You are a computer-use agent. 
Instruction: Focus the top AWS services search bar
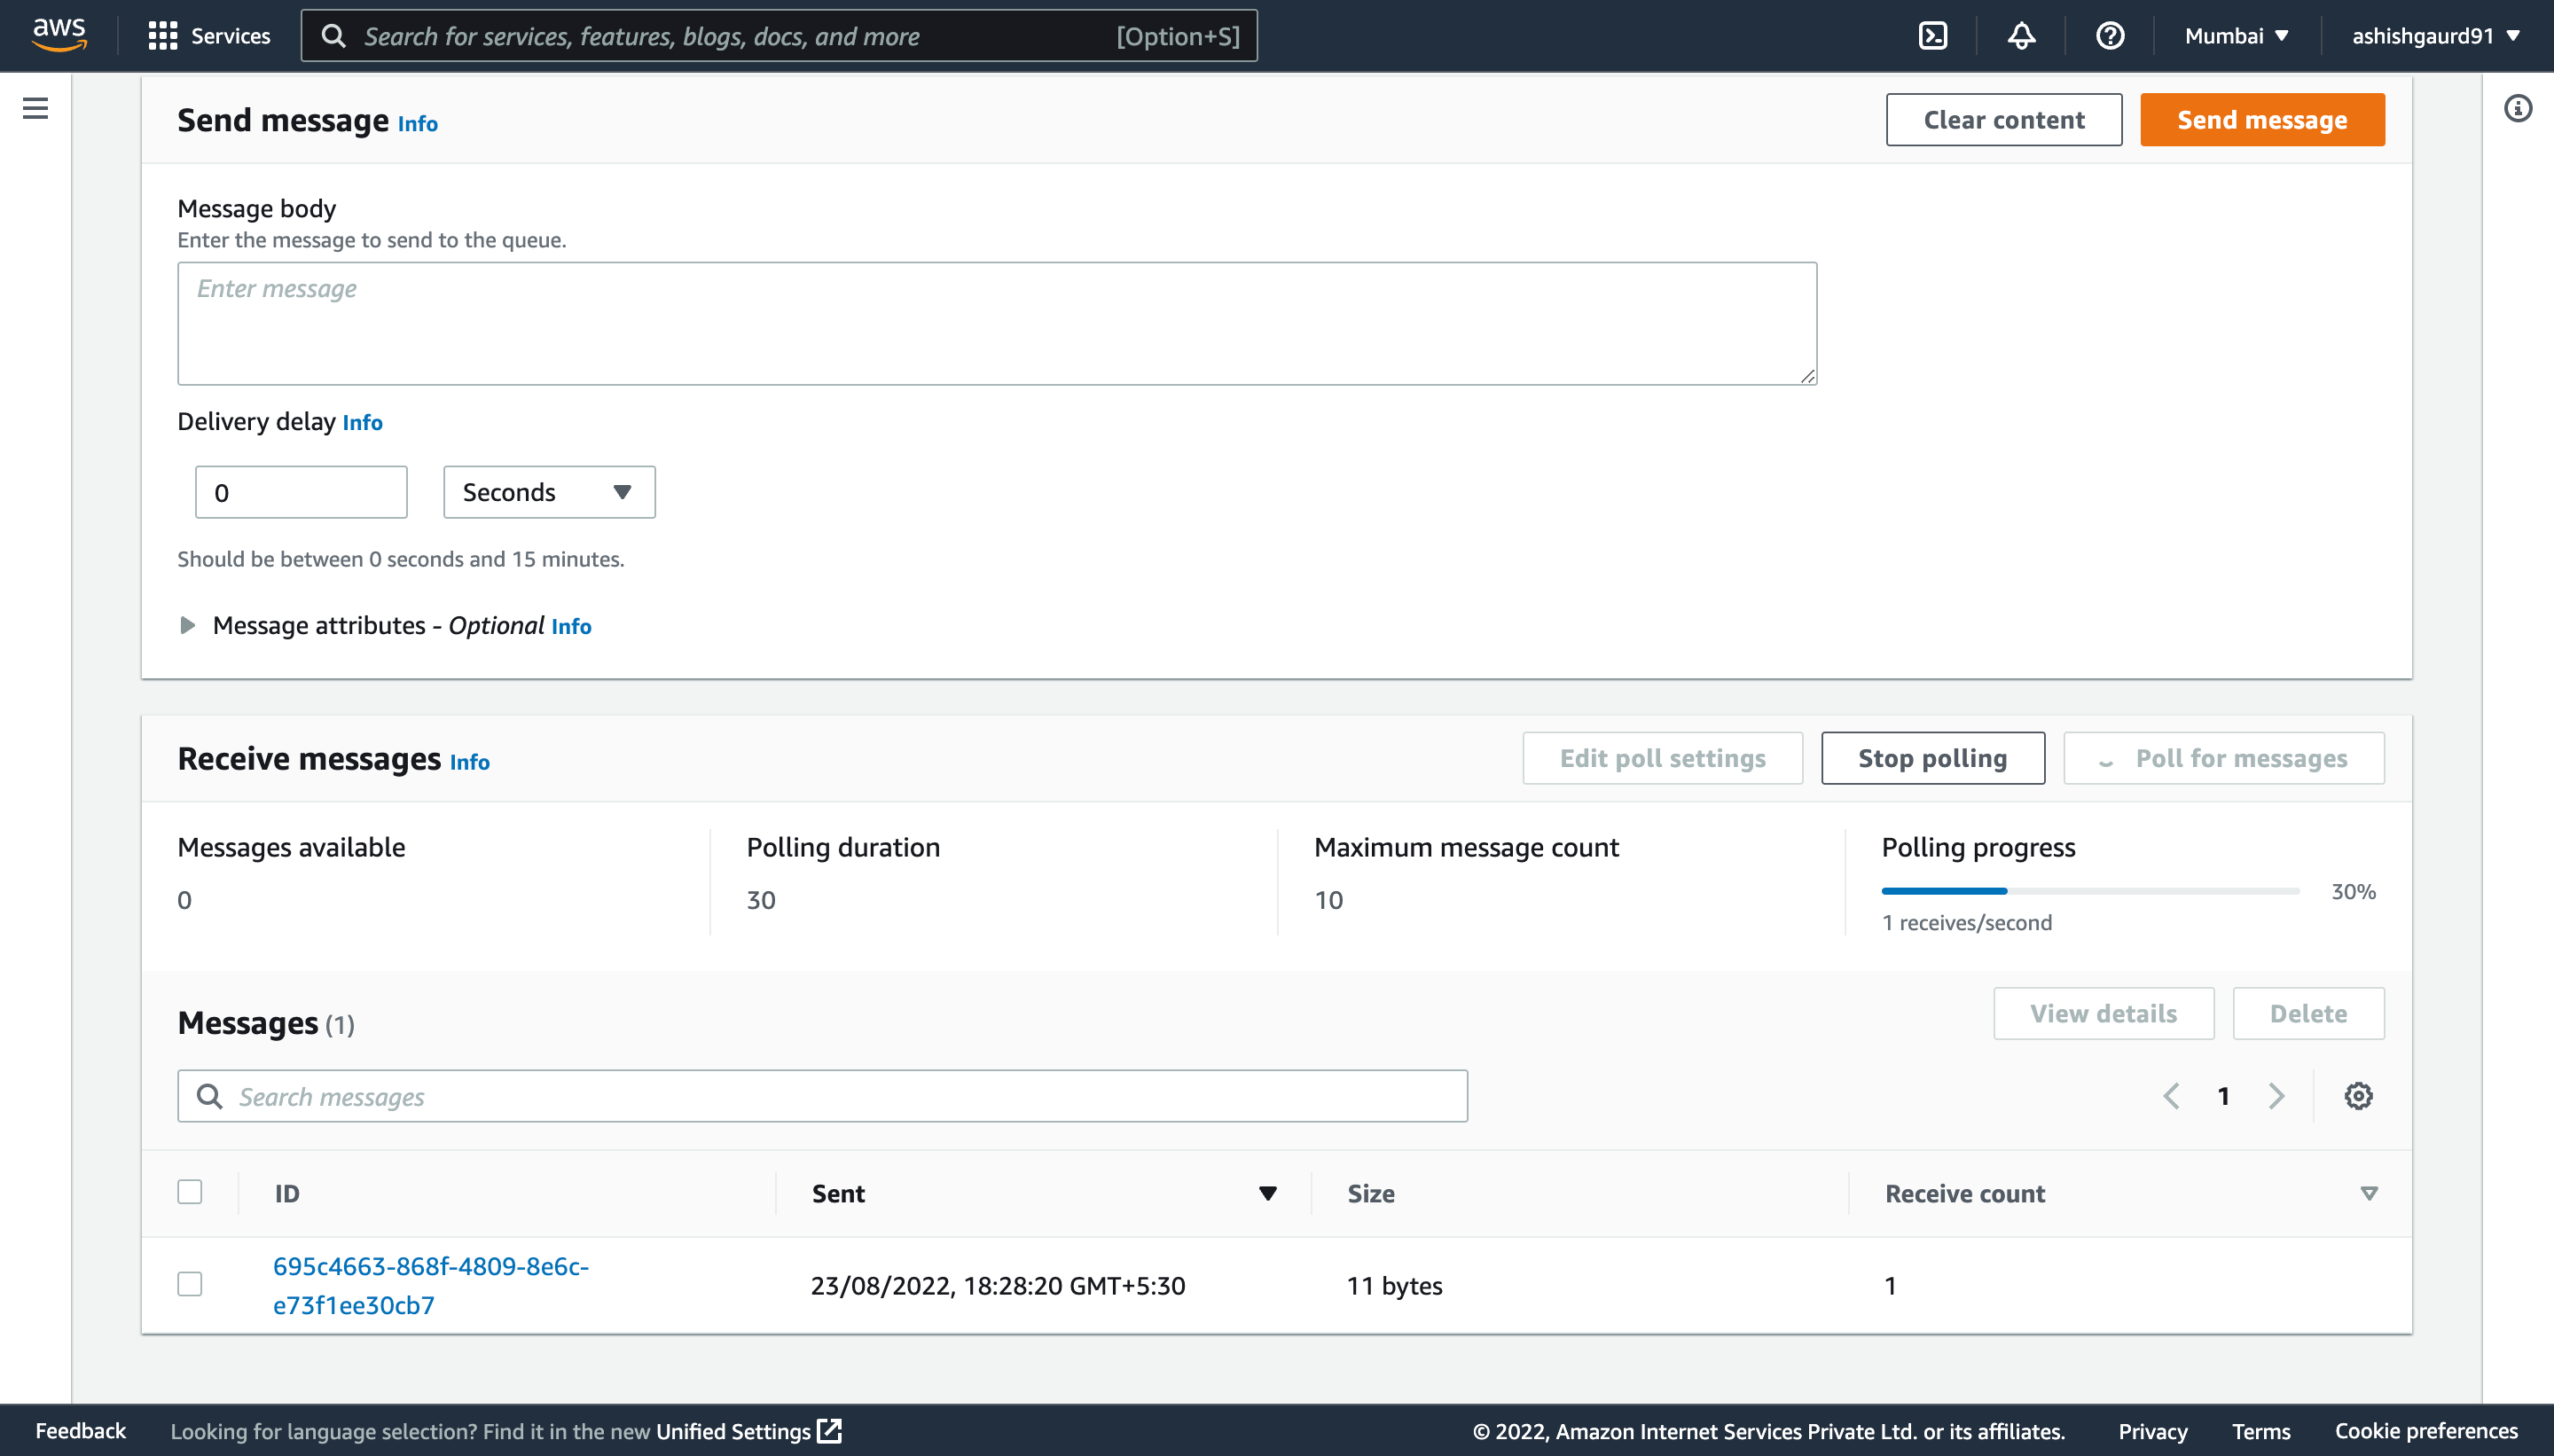pos(779,36)
